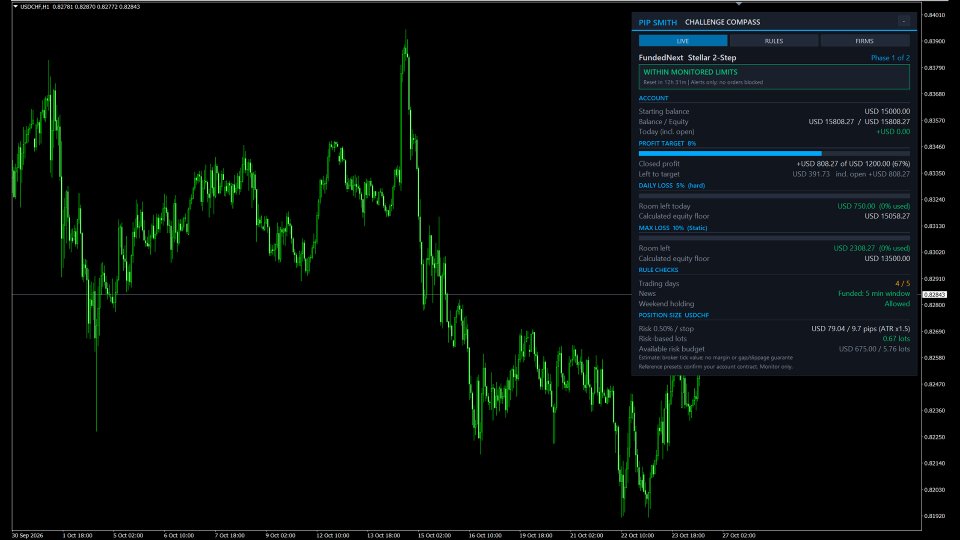Collapse the Challenge Compass panel with minimize button
Viewport: 960px width, 540px height.
pyautogui.click(x=904, y=21)
